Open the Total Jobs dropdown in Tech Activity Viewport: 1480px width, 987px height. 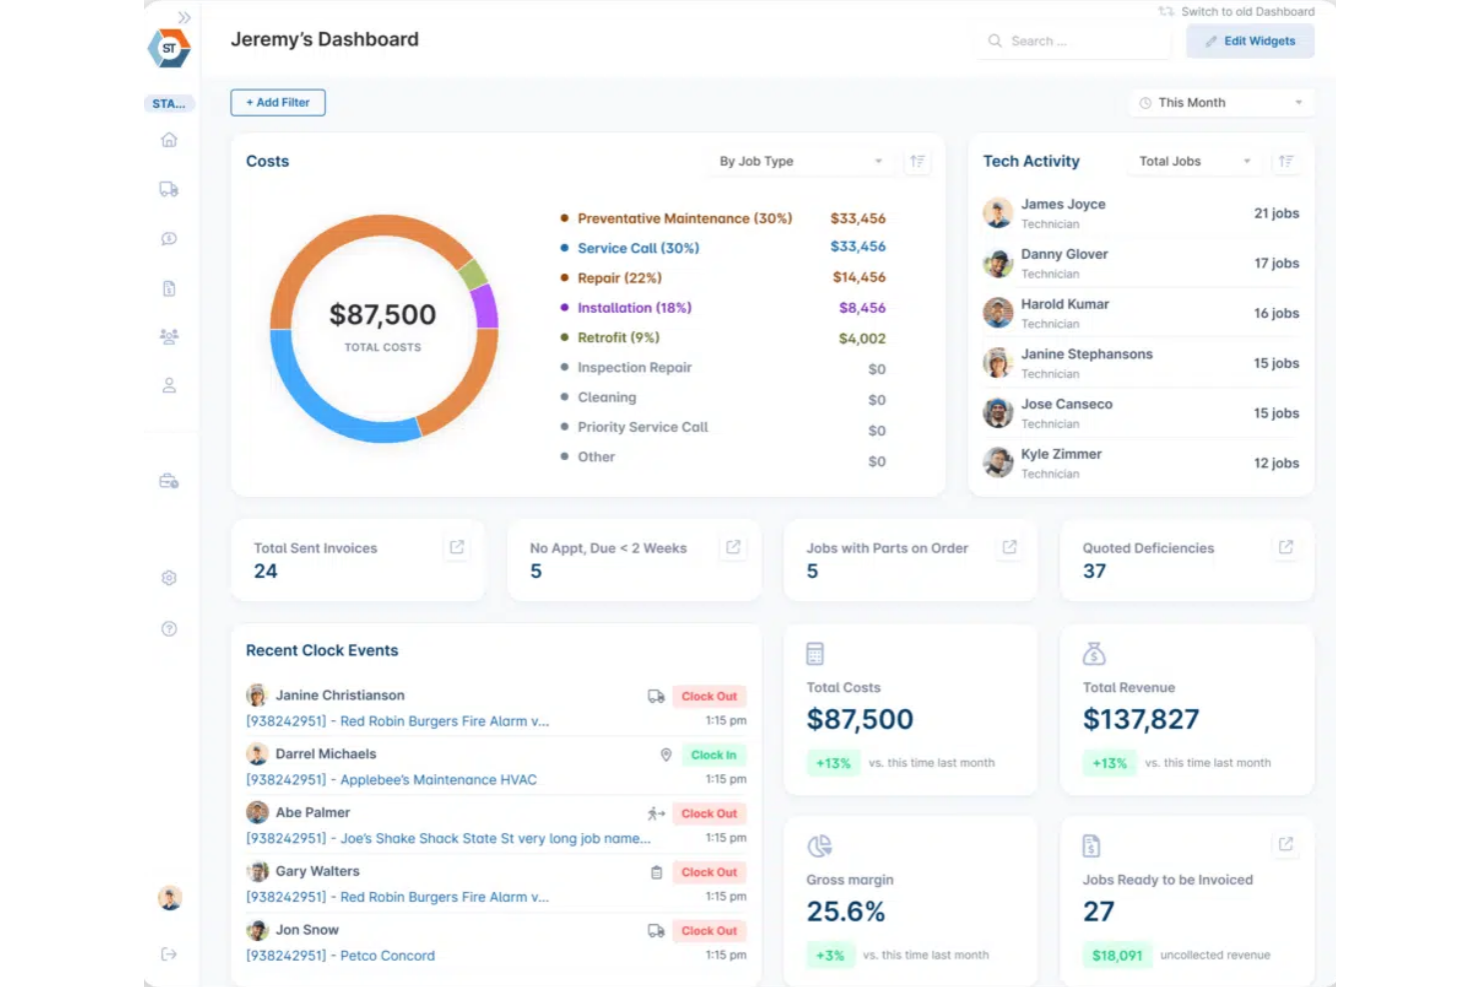(x=1192, y=161)
